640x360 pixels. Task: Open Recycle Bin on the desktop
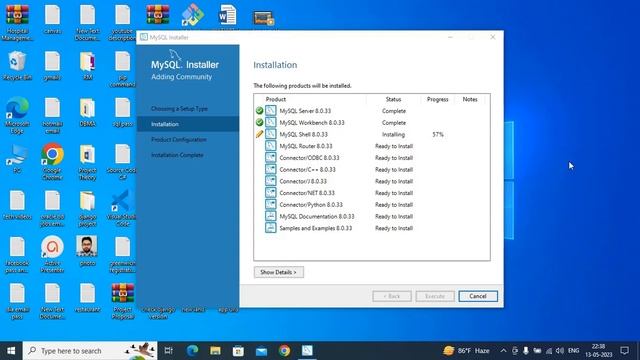[17, 66]
